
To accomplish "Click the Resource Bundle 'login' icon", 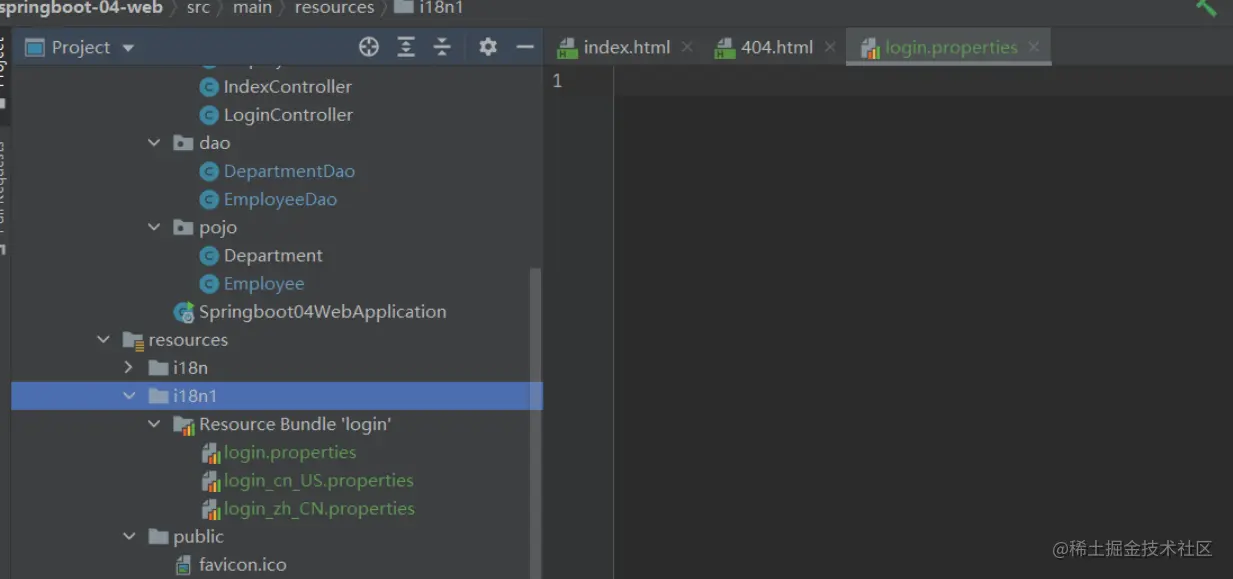I will click(184, 425).
